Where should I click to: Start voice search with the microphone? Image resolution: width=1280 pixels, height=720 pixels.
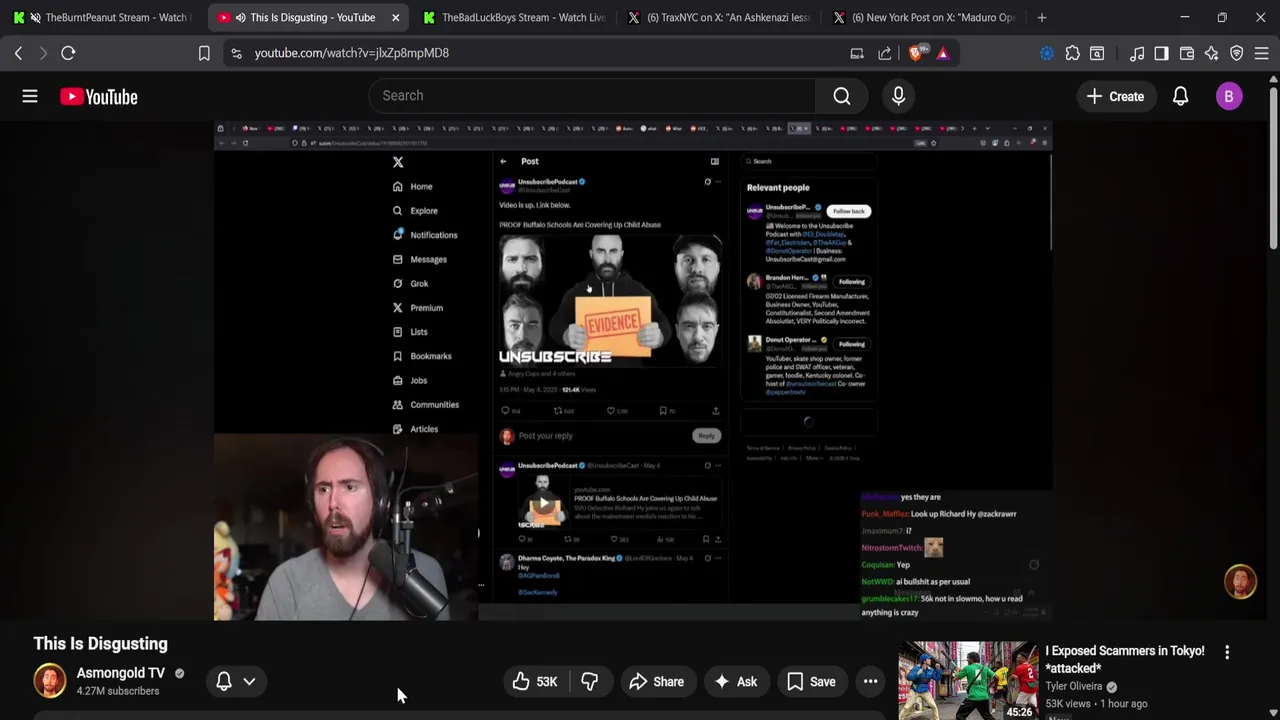pyautogui.click(x=898, y=96)
